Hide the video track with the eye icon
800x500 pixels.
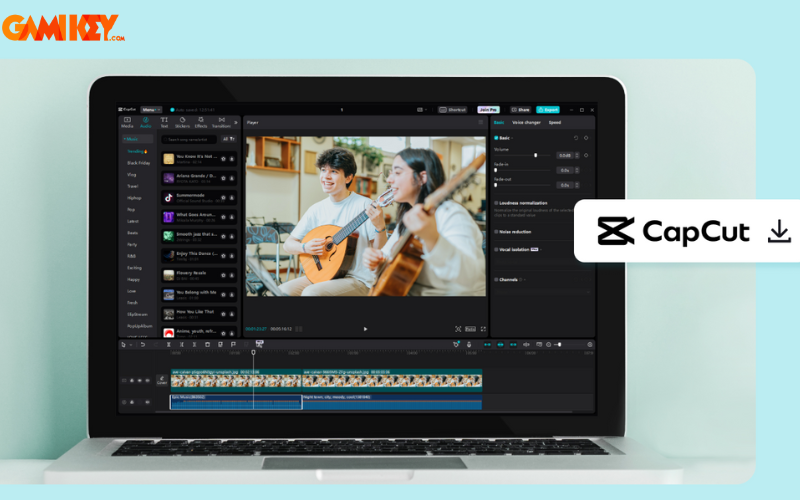click(x=140, y=381)
